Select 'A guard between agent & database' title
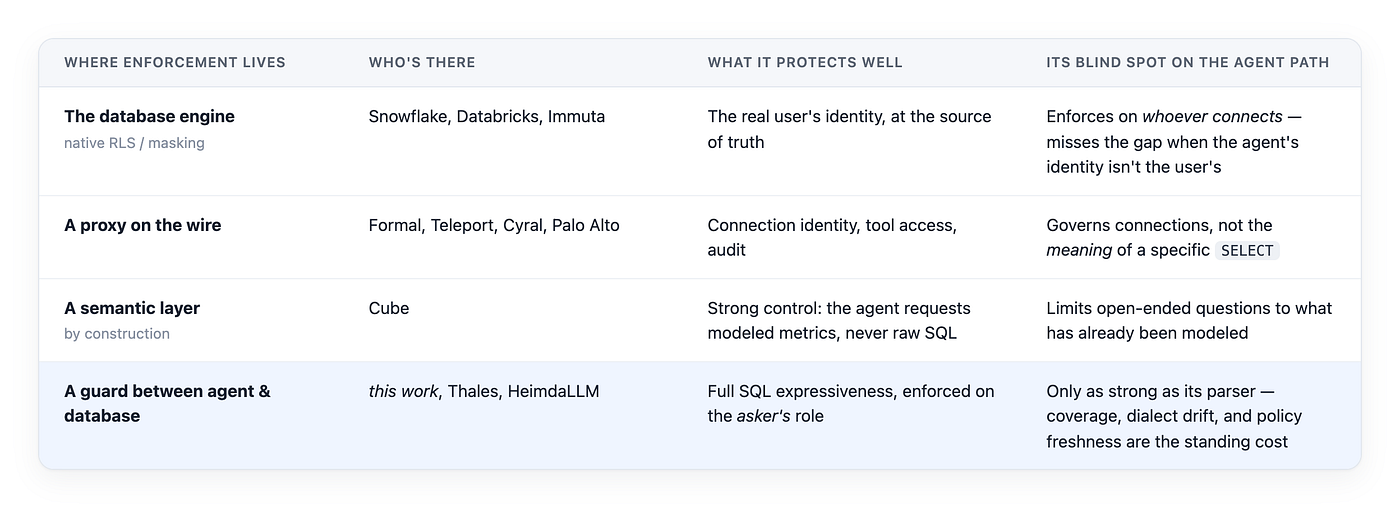1400x508 pixels. click(x=167, y=403)
